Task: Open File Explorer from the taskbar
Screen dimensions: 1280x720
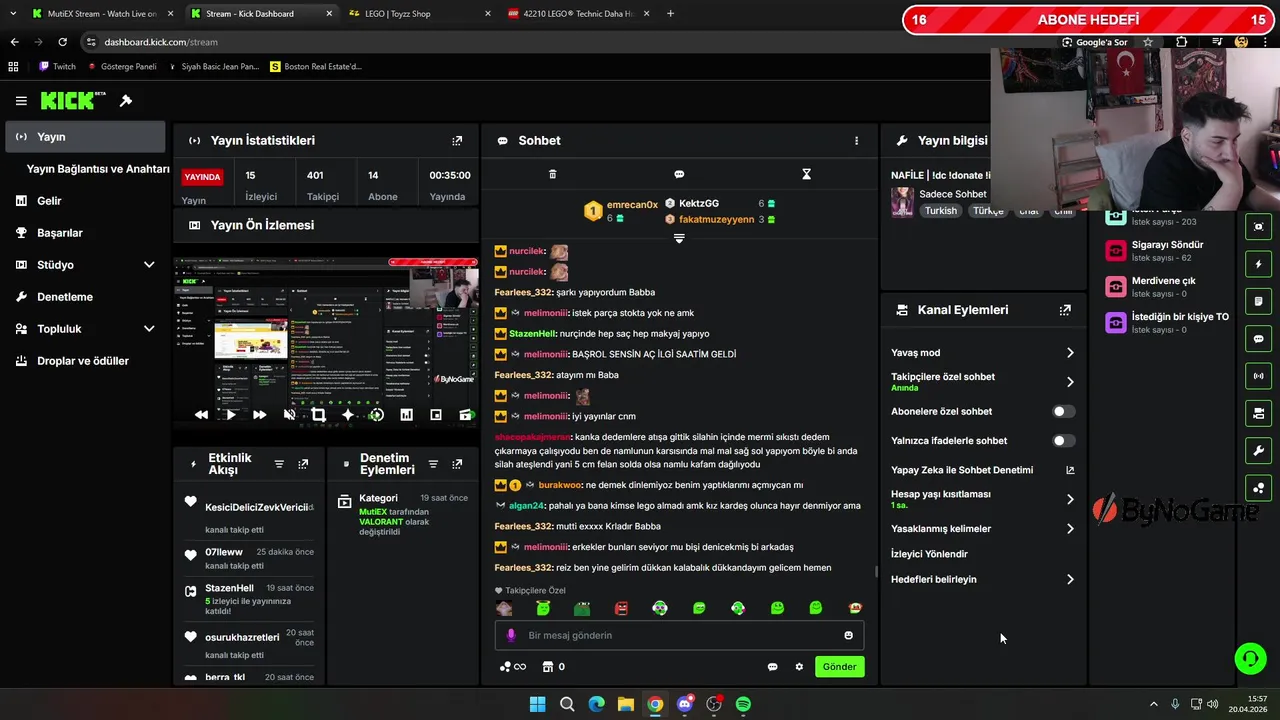Action: 625,704
